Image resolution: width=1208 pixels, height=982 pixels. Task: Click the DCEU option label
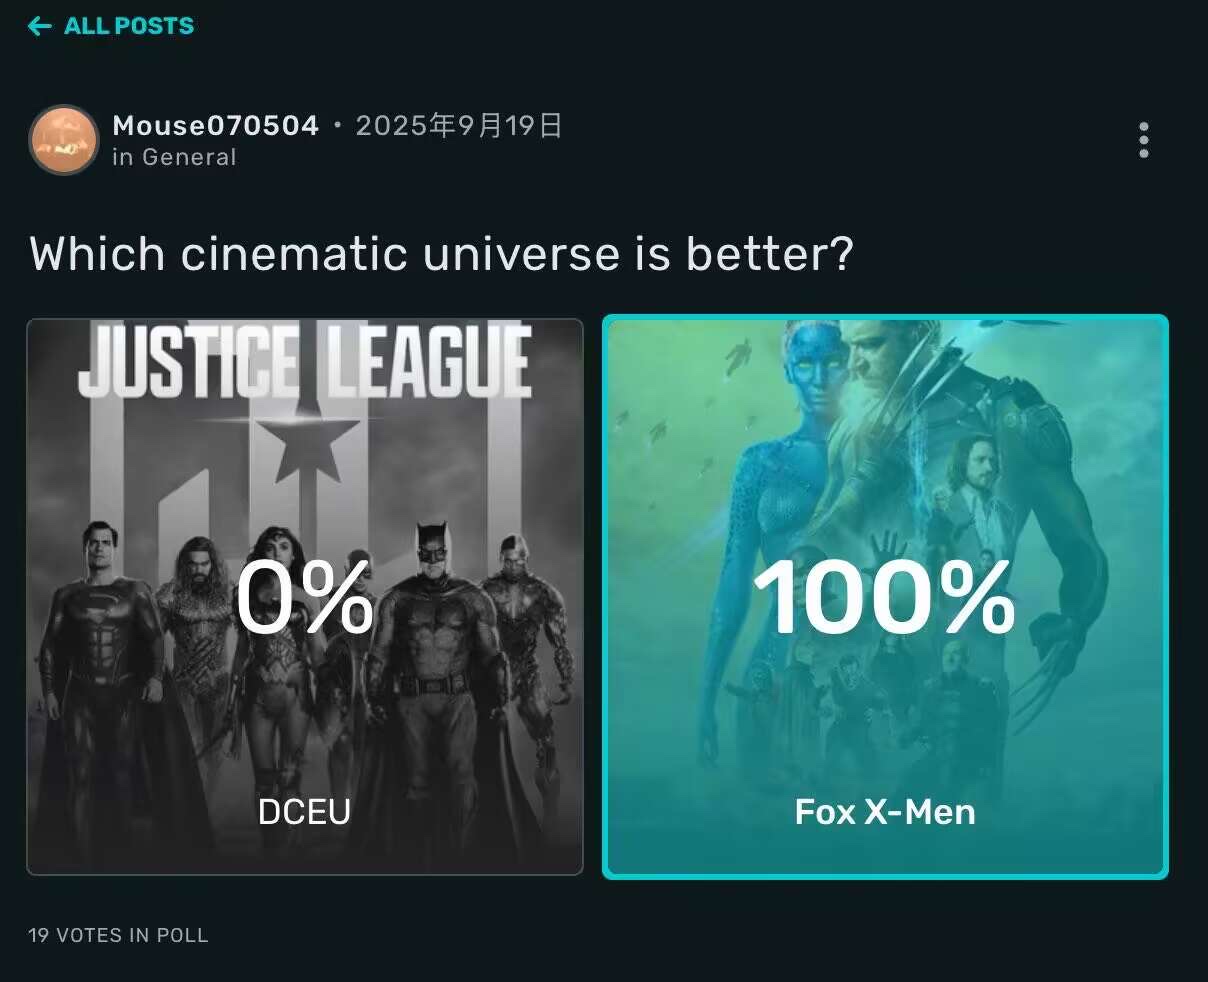[304, 812]
